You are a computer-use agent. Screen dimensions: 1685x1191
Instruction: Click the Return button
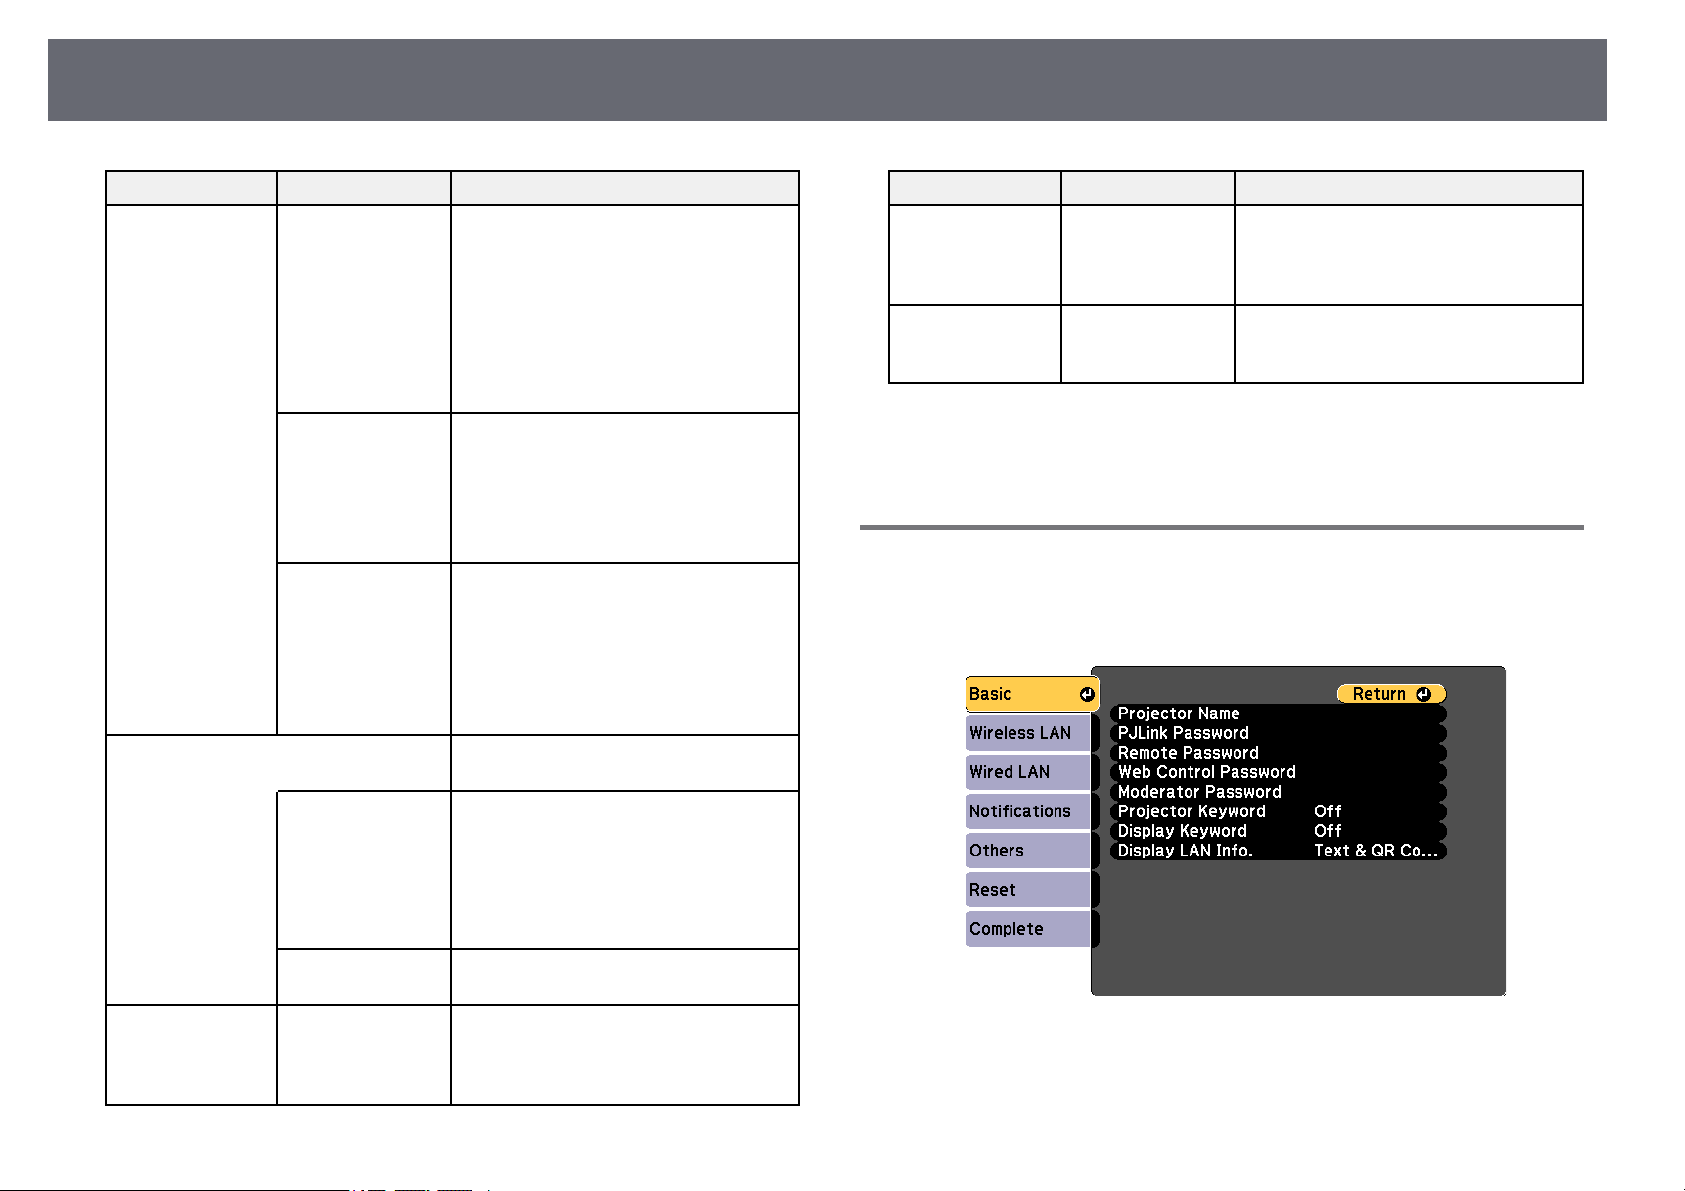[1391, 694]
